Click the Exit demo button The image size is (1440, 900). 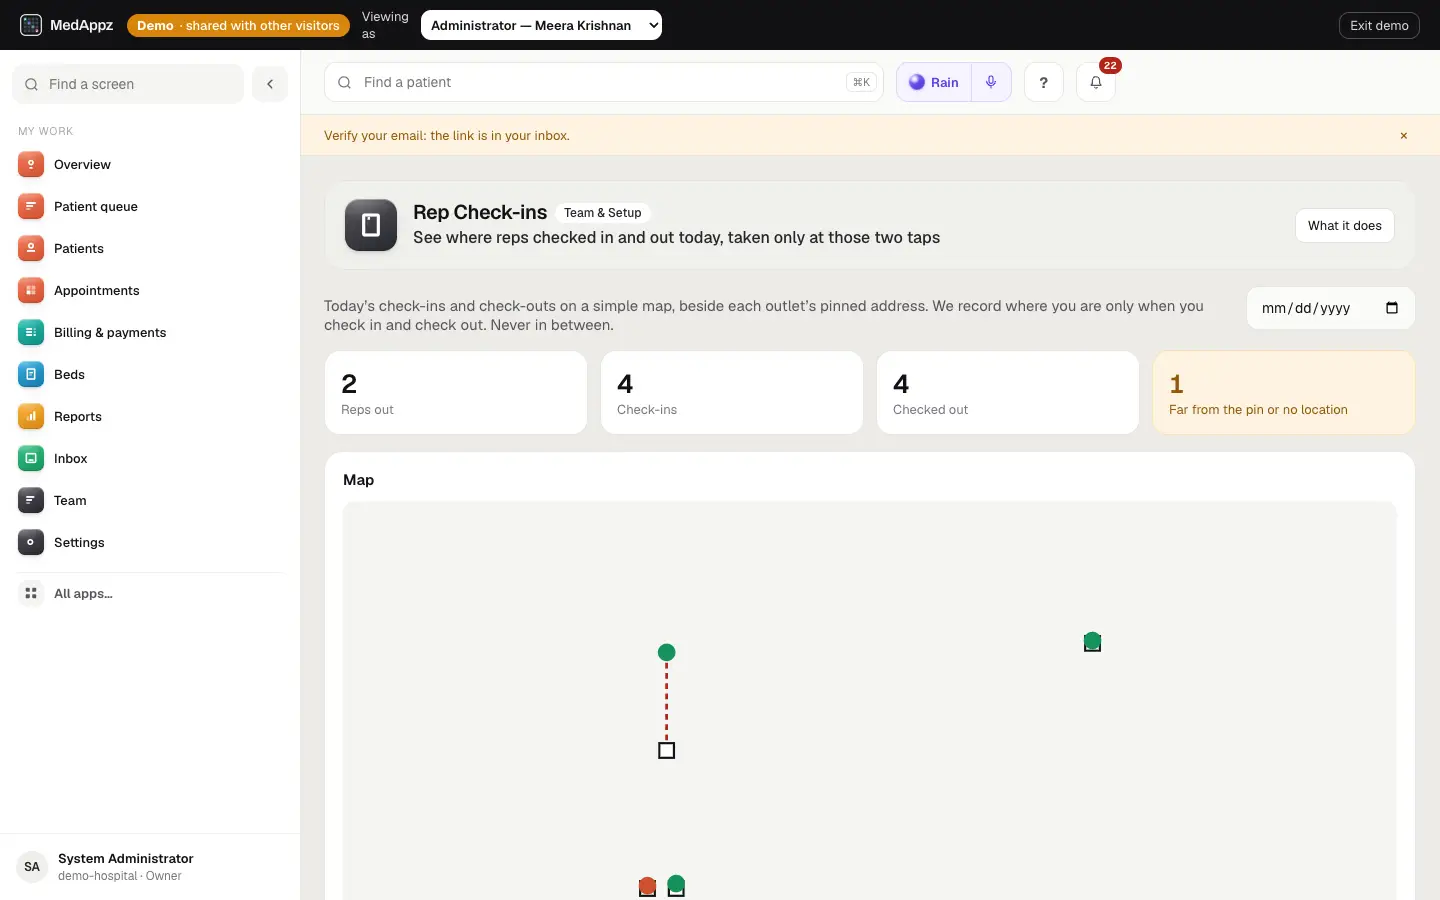(1379, 25)
